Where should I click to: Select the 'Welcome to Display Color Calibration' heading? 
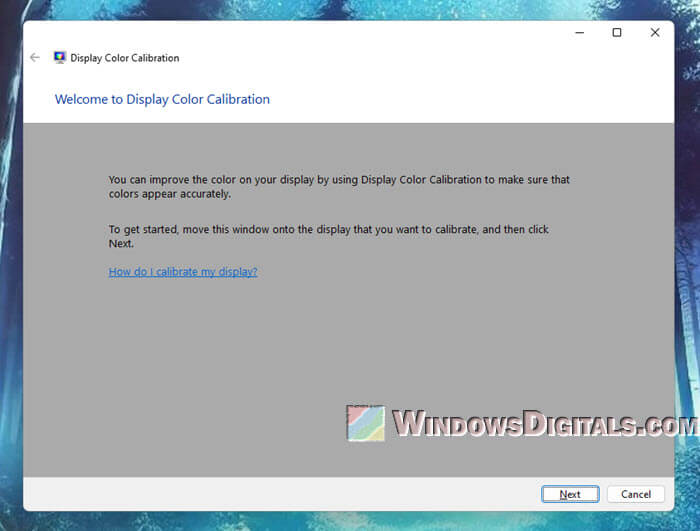point(162,99)
